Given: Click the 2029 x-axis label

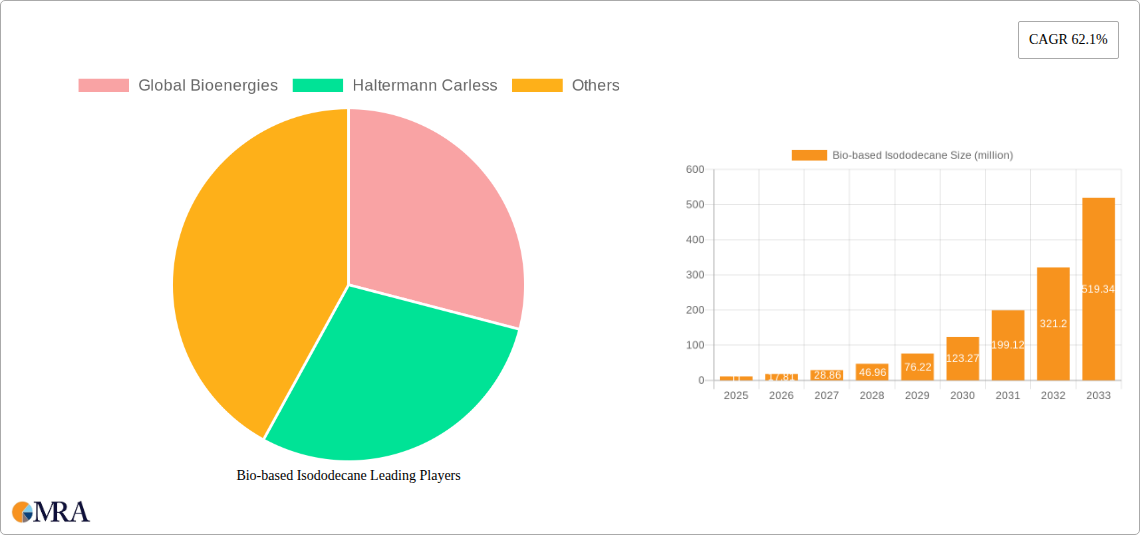Looking at the screenshot, I should pos(918,395).
